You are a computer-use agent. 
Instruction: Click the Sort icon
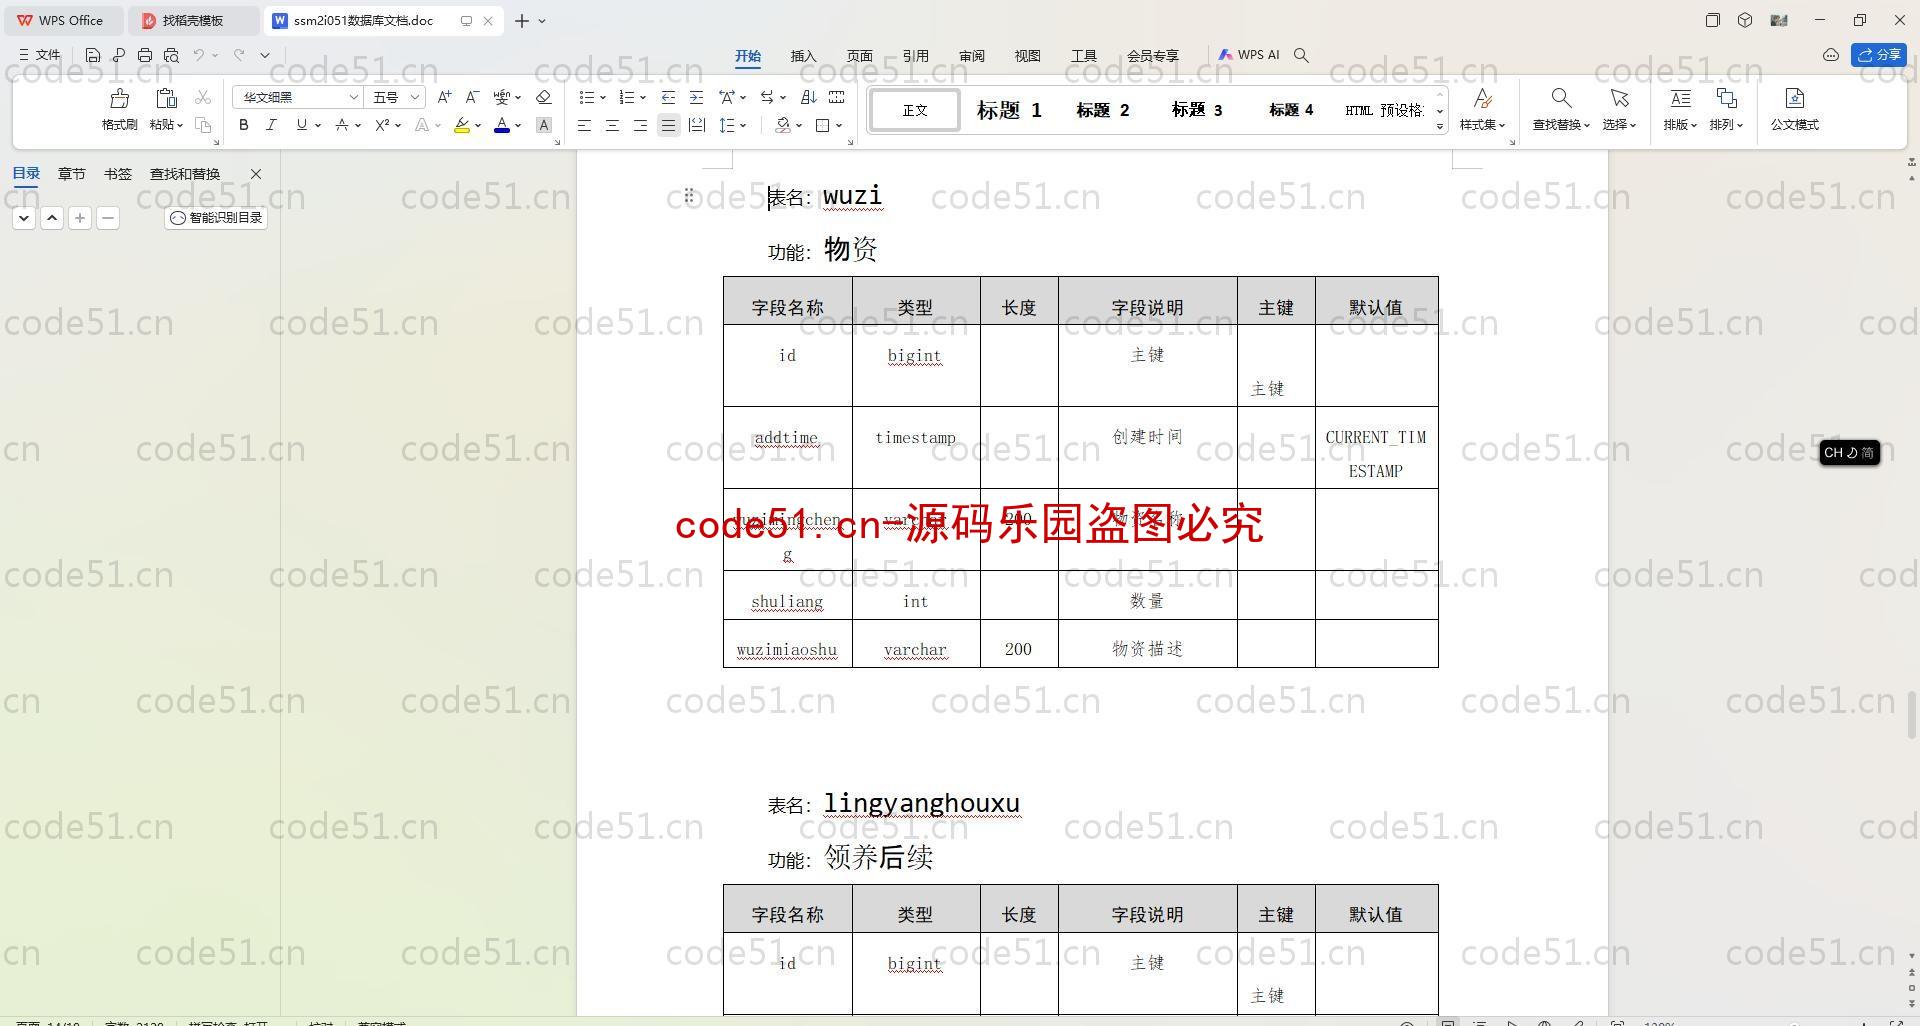809,97
